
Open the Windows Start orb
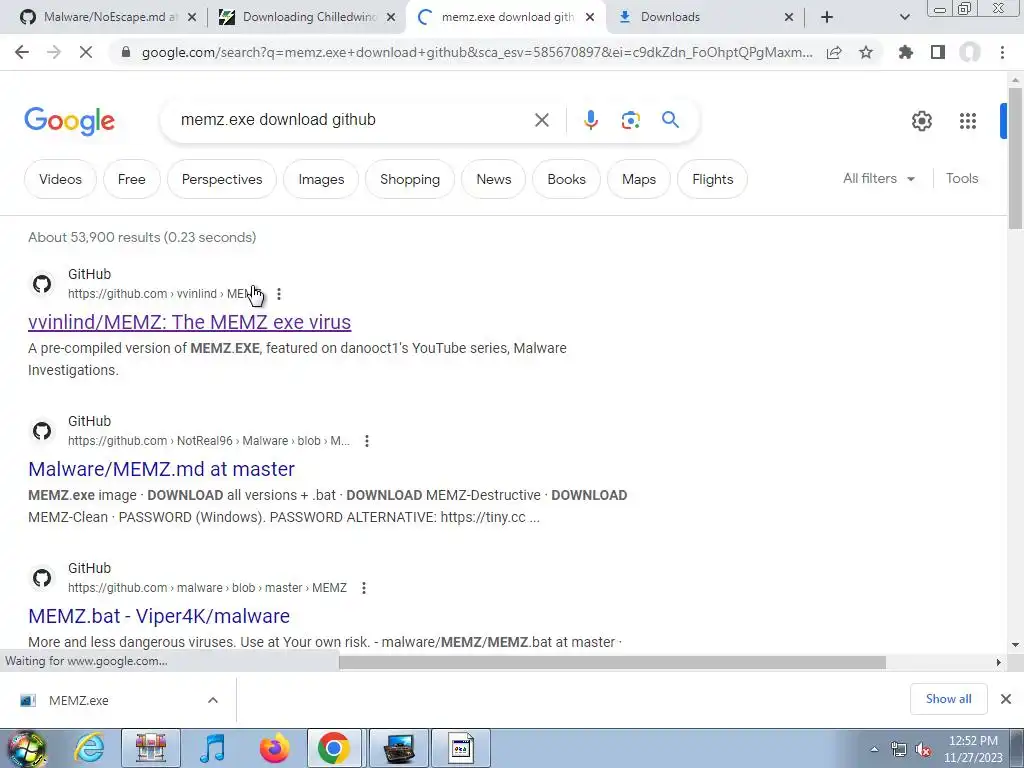(x=26, y=748)
